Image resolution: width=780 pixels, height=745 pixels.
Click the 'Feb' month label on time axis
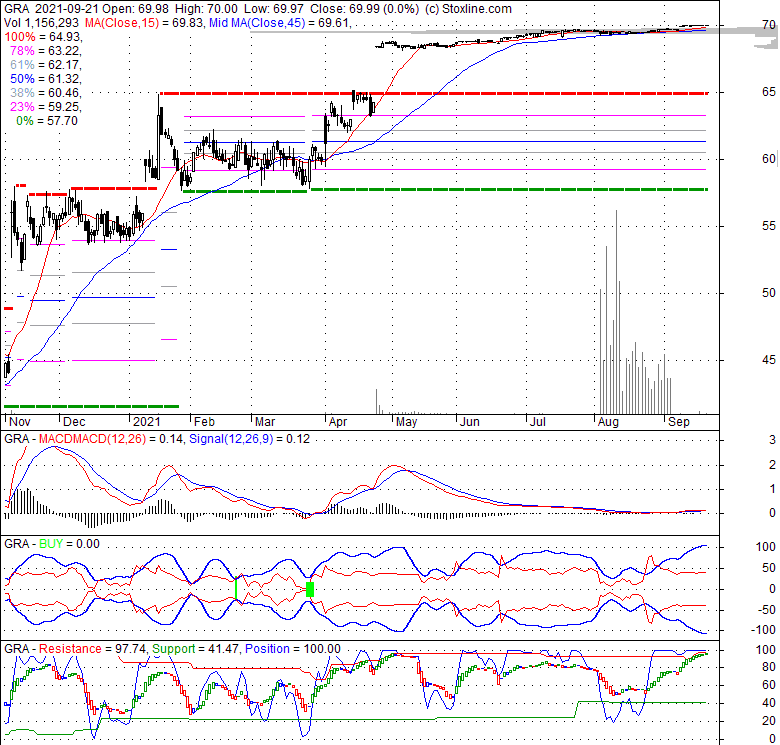tap(204, 422)
